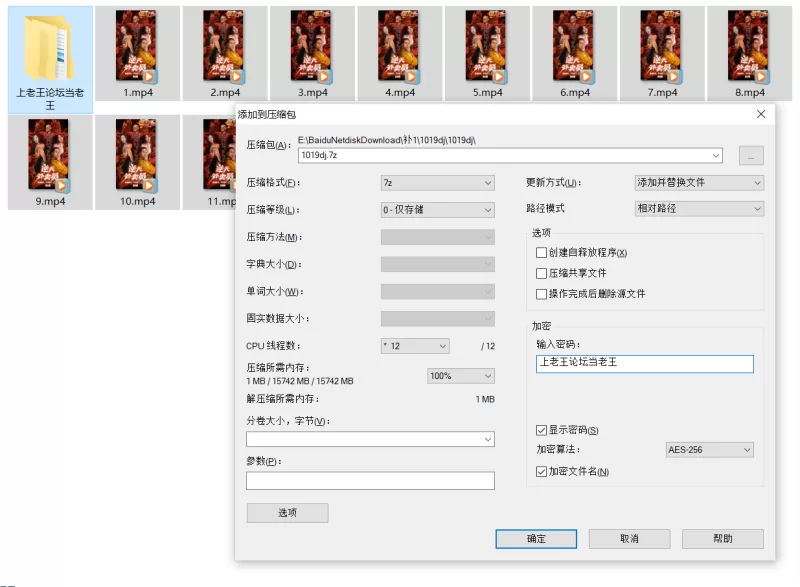Click the 取消 button
800x587 pixels.
pos(629,539)
